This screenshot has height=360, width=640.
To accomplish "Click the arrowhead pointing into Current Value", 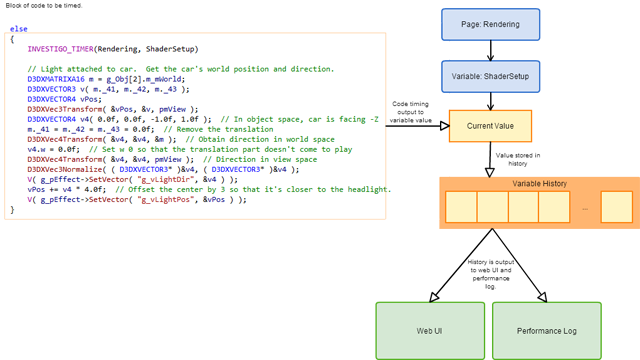I will point(445,126).
